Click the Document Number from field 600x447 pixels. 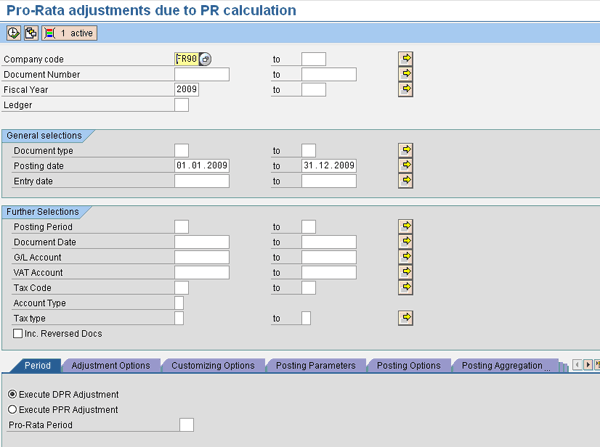click(x=202, y=74)
